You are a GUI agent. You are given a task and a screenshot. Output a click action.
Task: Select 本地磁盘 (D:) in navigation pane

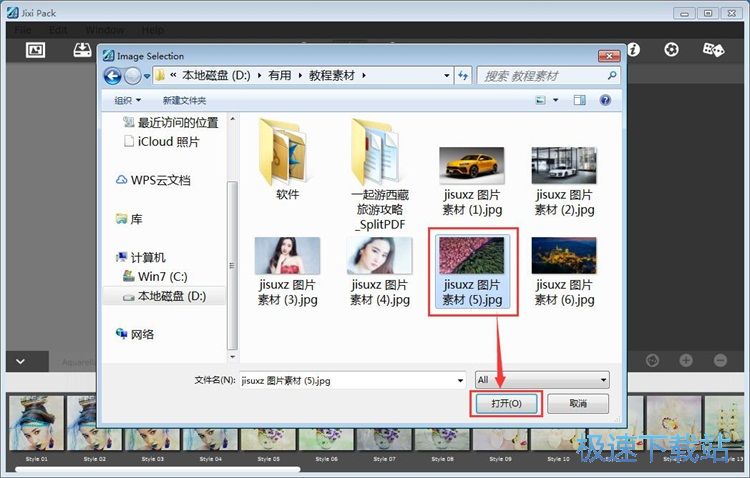(164, 296)
